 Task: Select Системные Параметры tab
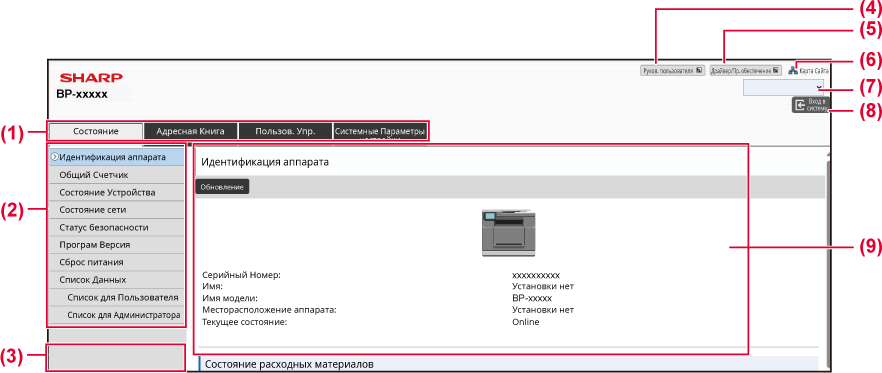[x=380, y=131]
